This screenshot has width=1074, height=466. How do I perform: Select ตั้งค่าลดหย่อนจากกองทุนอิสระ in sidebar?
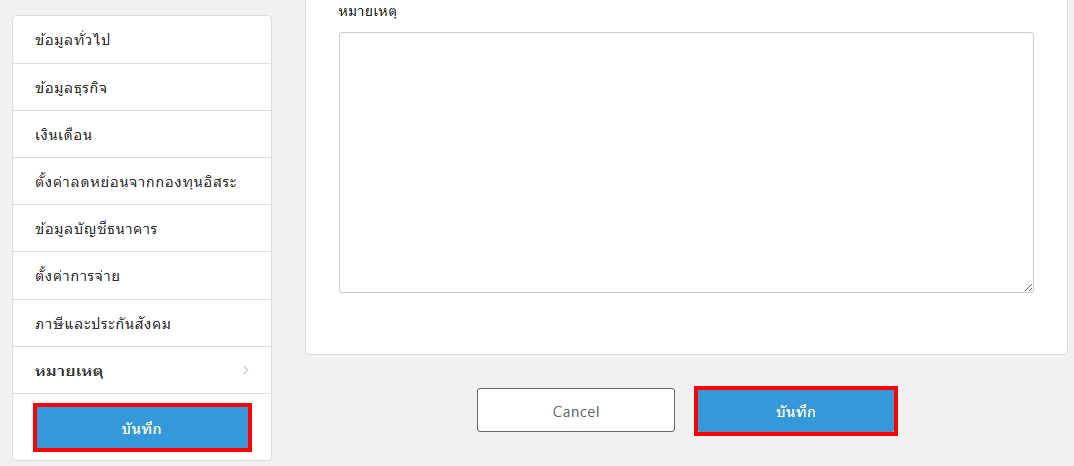click(x=142, y=182)
